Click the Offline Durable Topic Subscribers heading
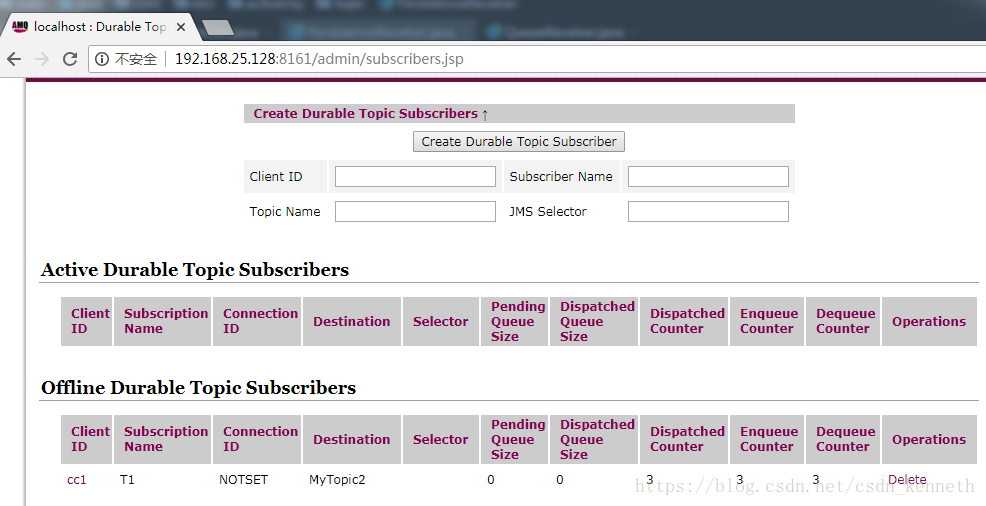 [199, 388]
